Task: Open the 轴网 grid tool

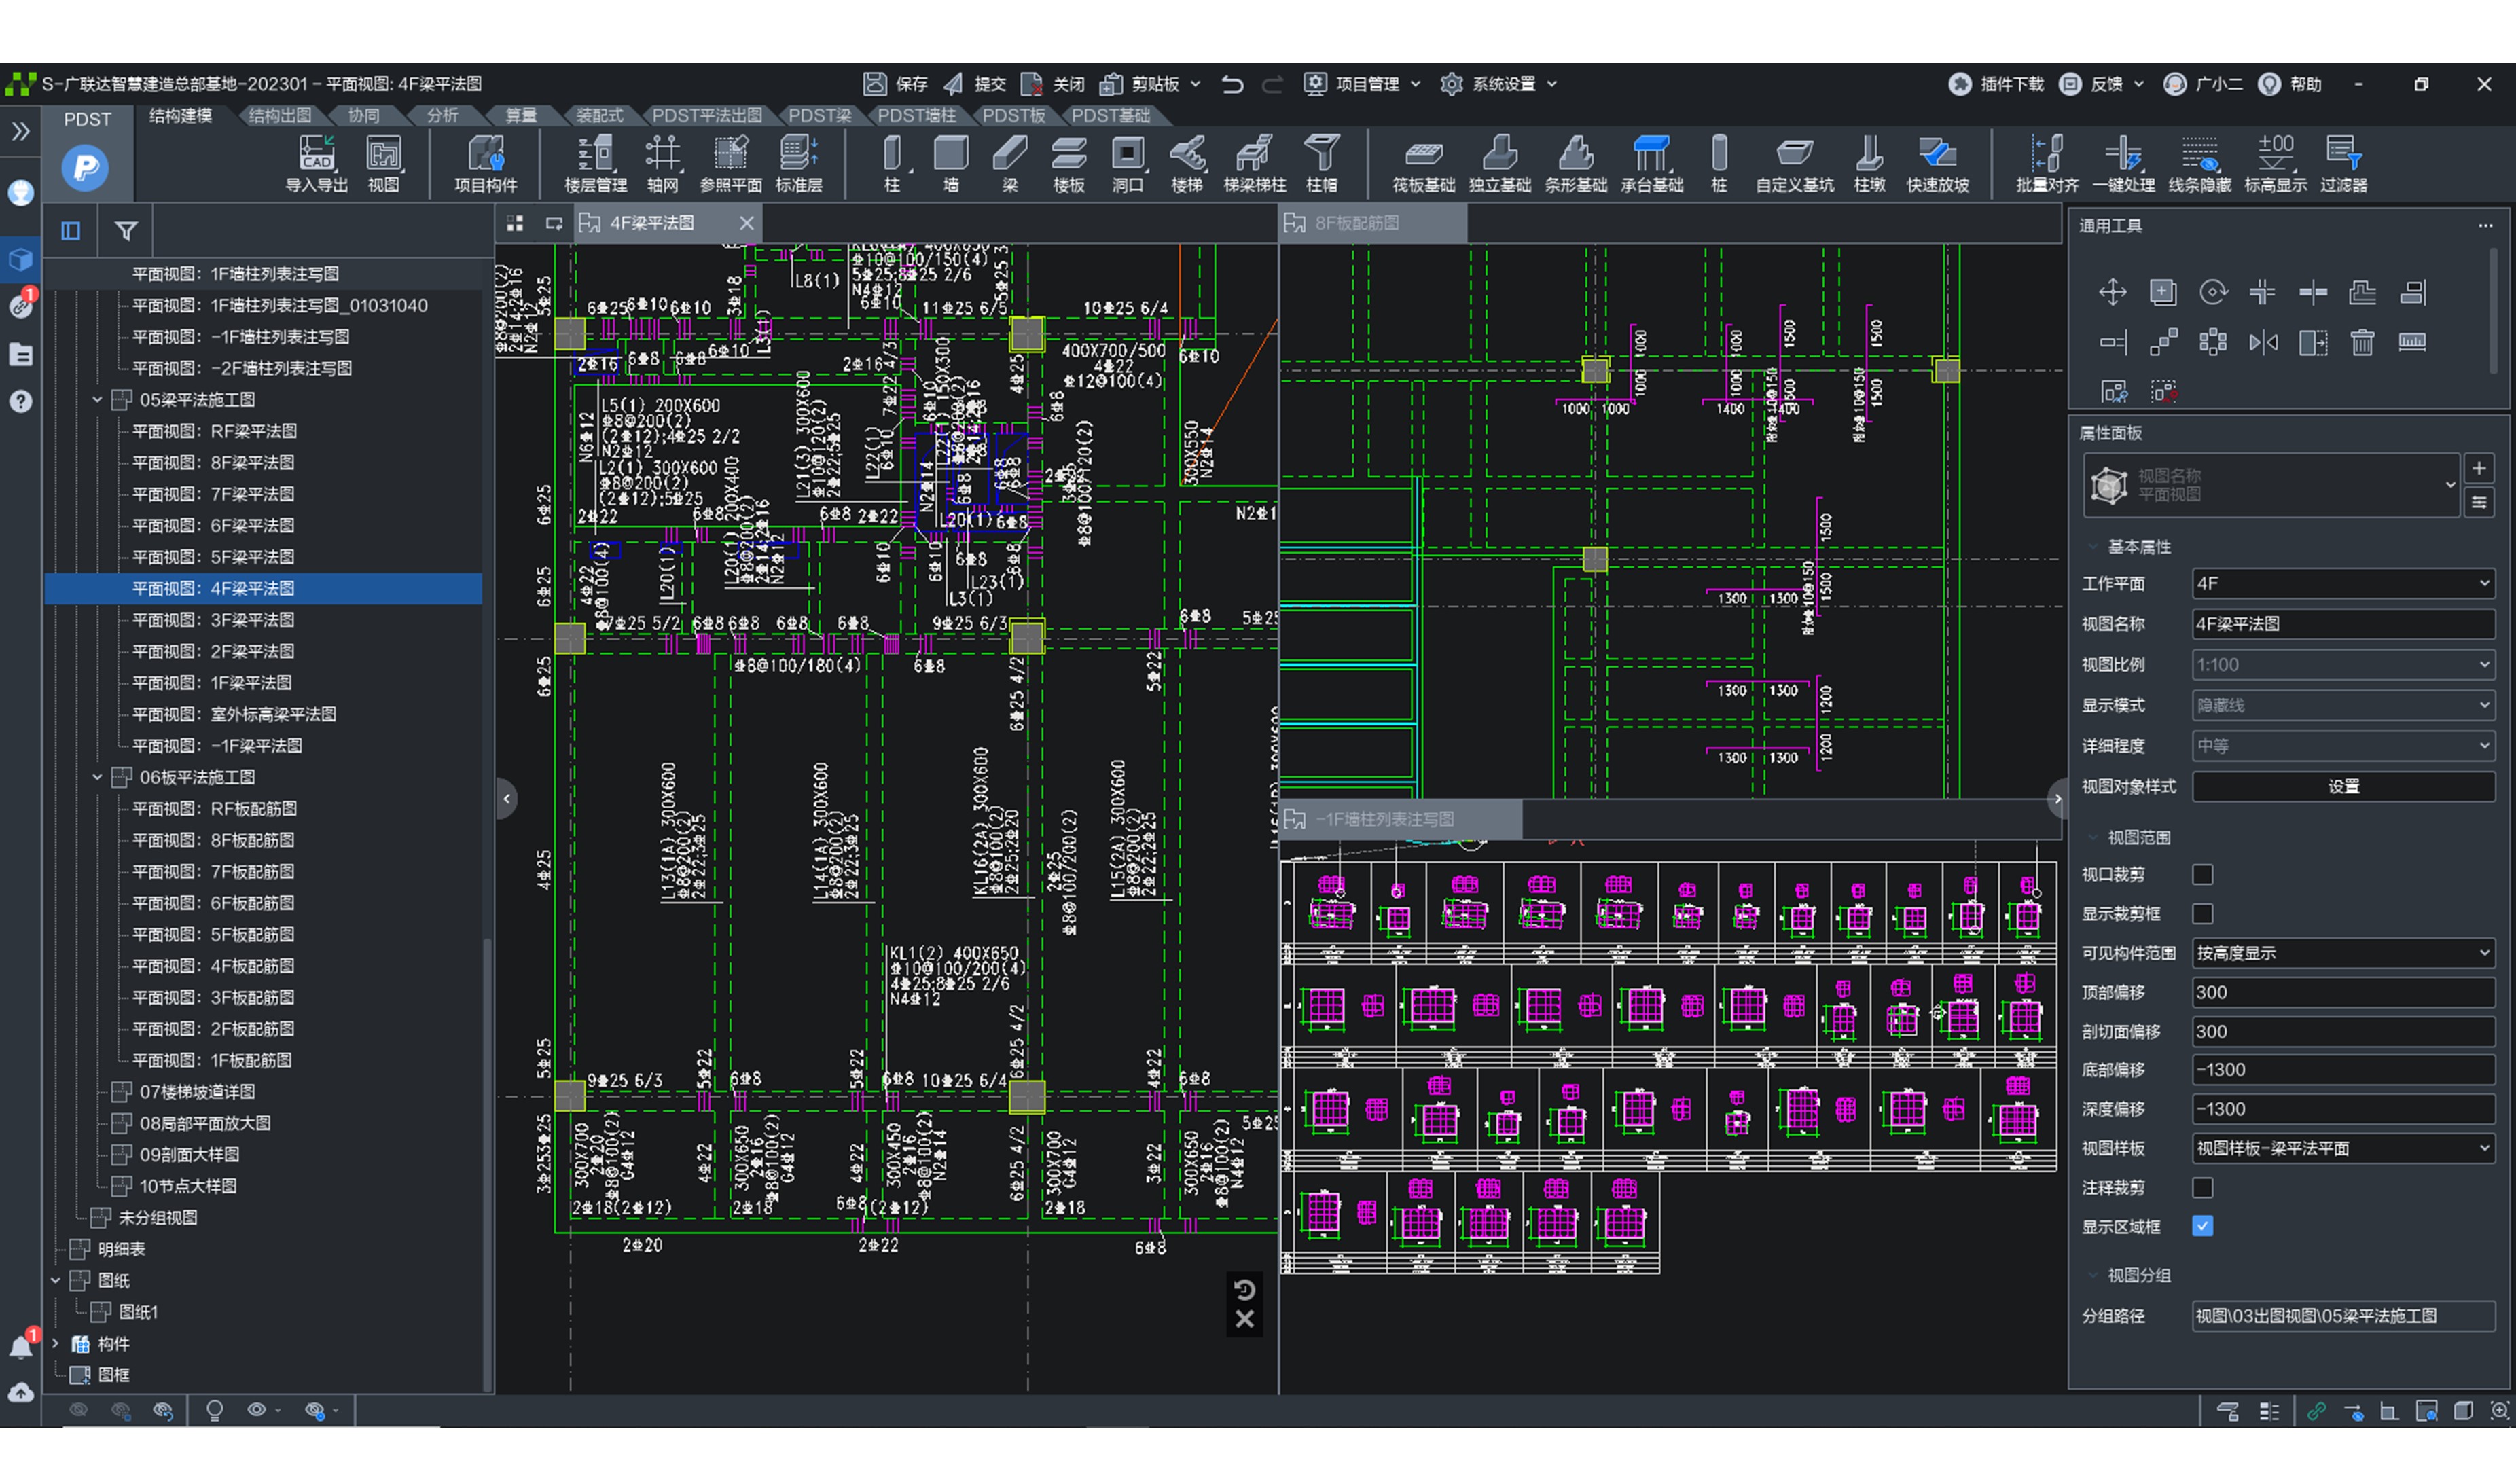Action: point(661,162)
